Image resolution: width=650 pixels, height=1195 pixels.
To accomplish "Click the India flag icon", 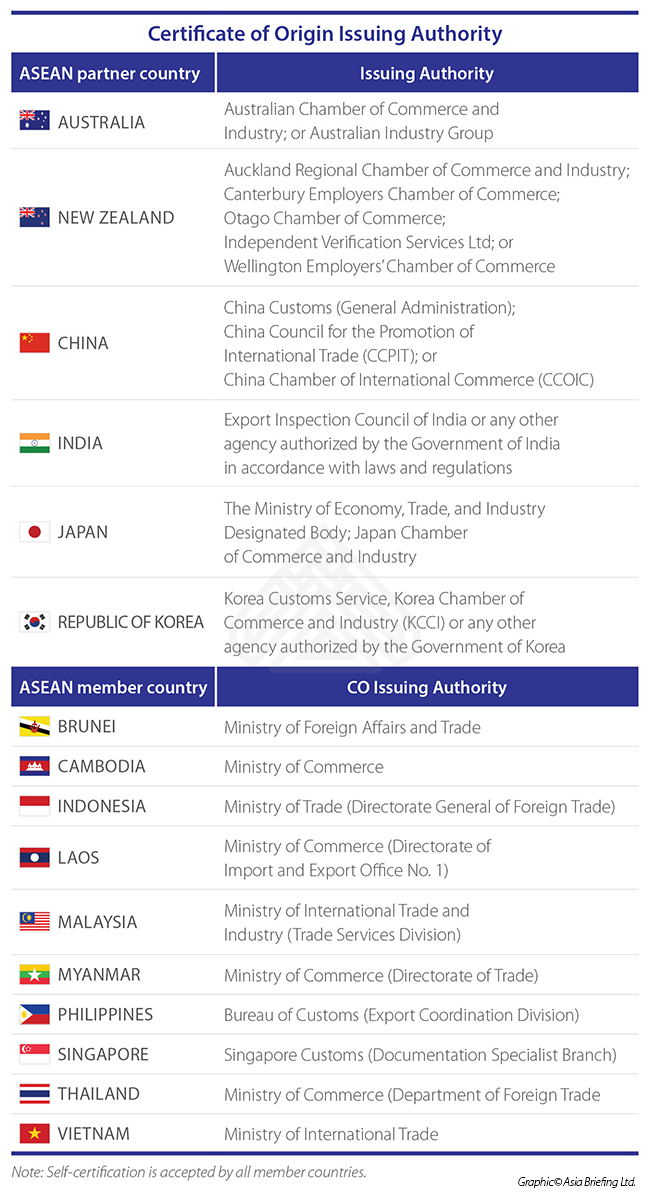I will click(34, 443).
